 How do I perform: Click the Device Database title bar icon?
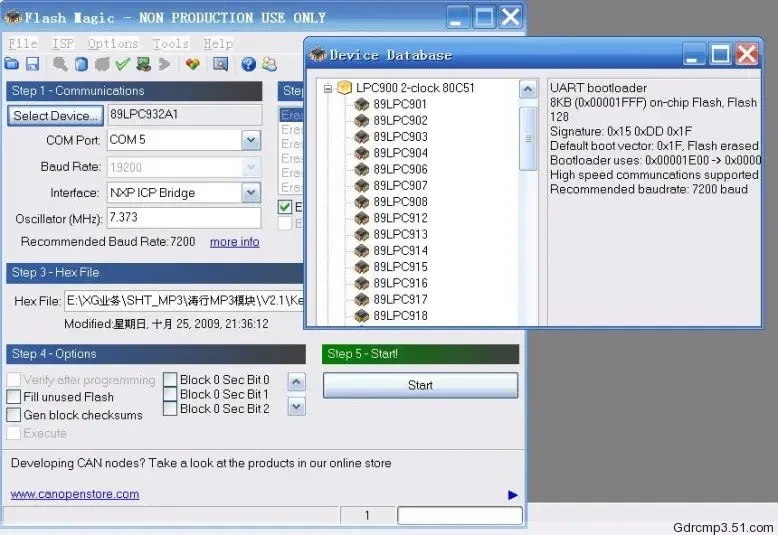[x=318, y=55]
